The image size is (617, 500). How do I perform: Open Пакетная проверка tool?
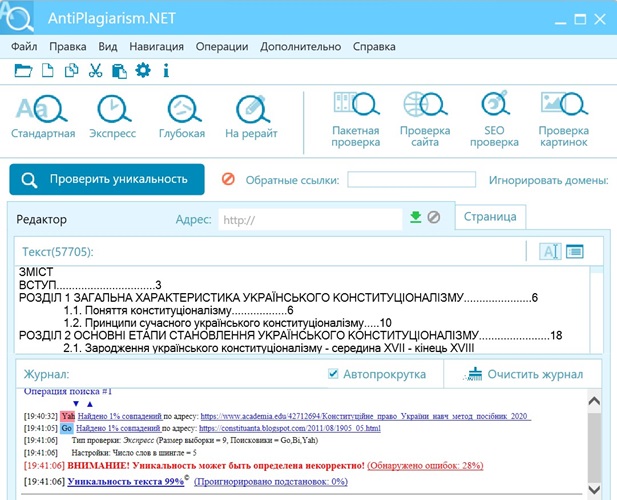356,120
